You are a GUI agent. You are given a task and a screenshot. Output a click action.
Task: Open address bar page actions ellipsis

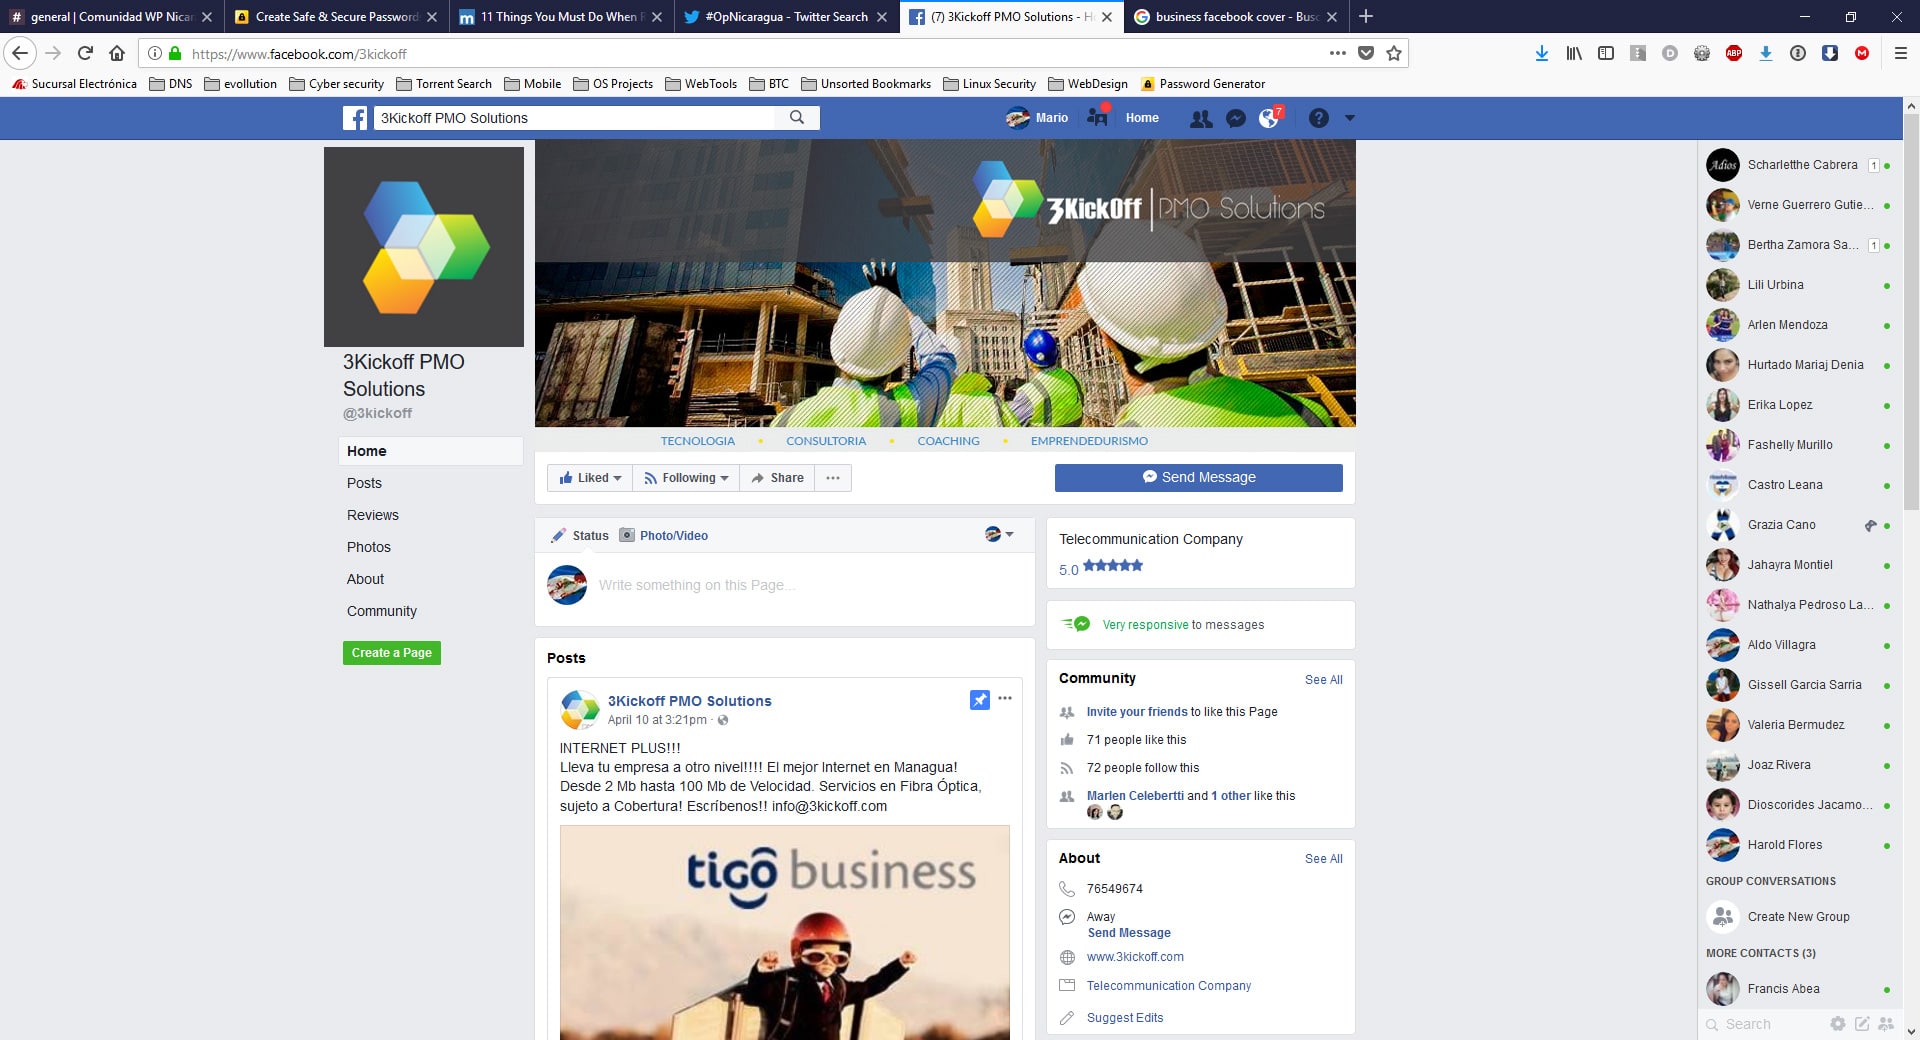[1337, 53]
